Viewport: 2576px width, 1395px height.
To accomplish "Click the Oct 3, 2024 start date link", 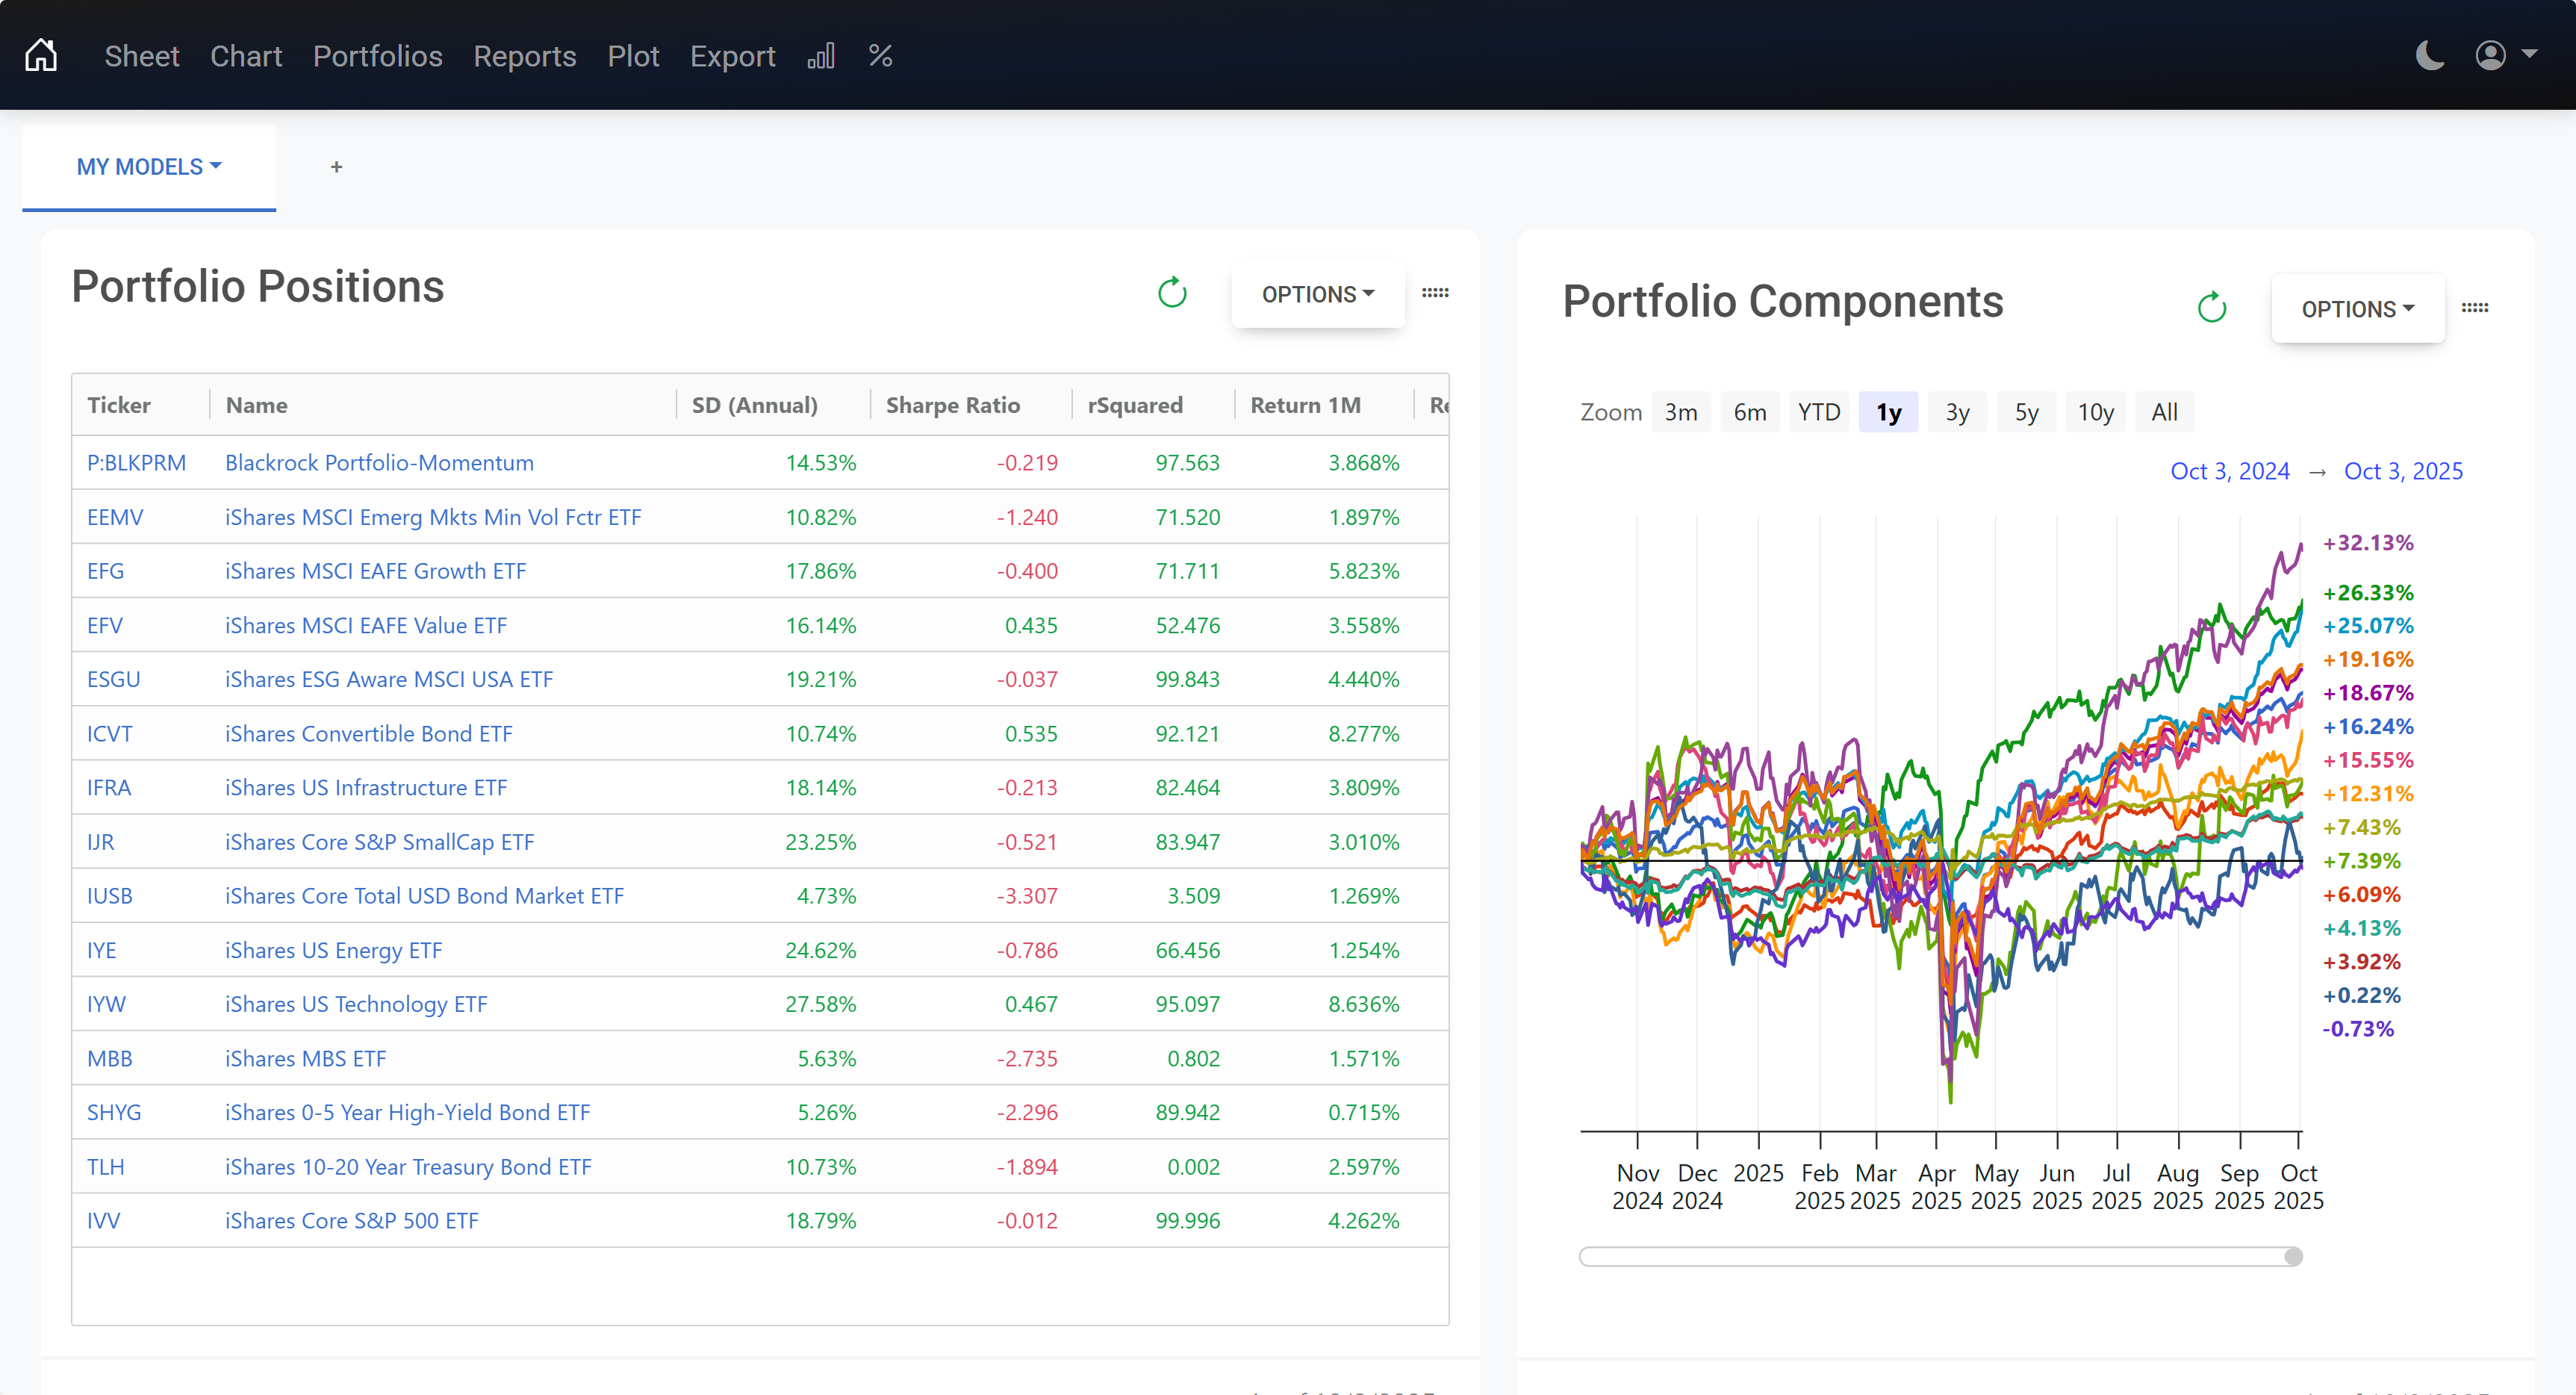I will coord(2230,470).
